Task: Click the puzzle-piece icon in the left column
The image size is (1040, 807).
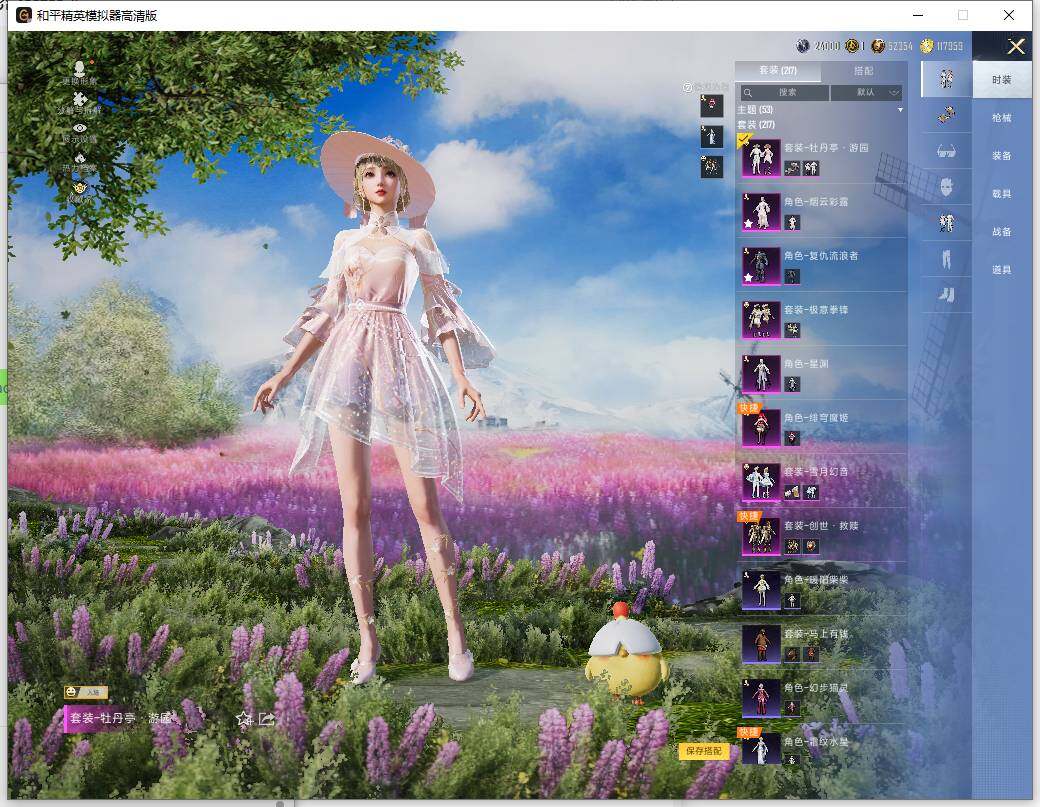Action: (80, 99)
